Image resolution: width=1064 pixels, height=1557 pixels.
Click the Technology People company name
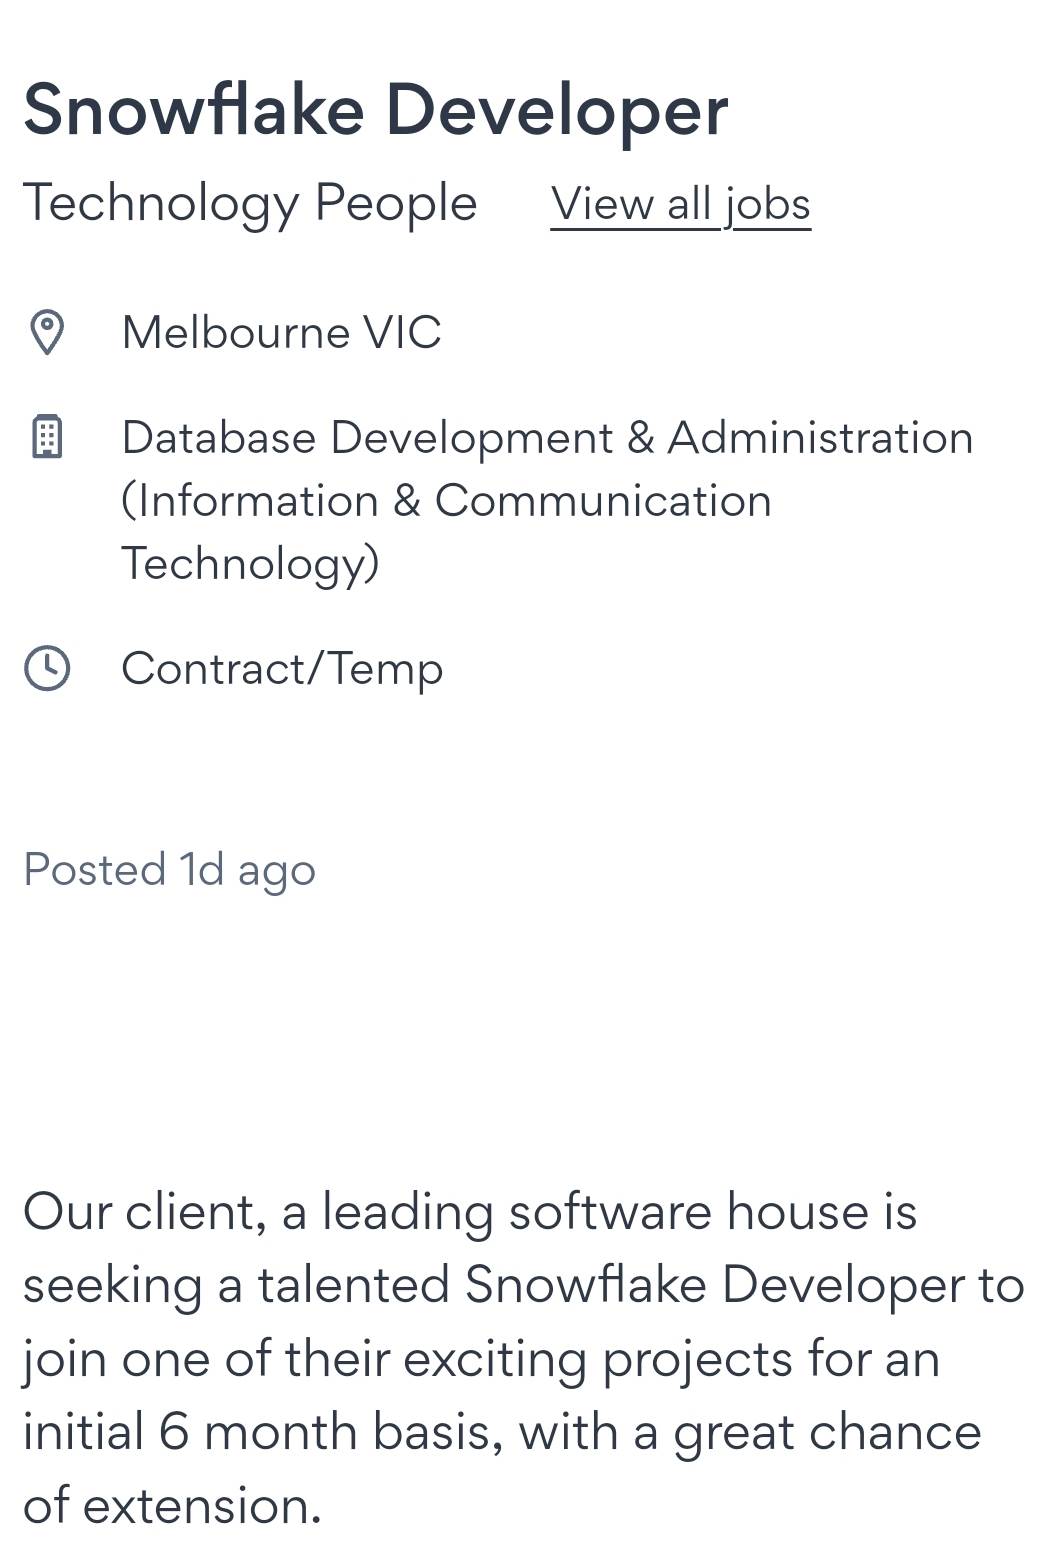tap(250, 203)
